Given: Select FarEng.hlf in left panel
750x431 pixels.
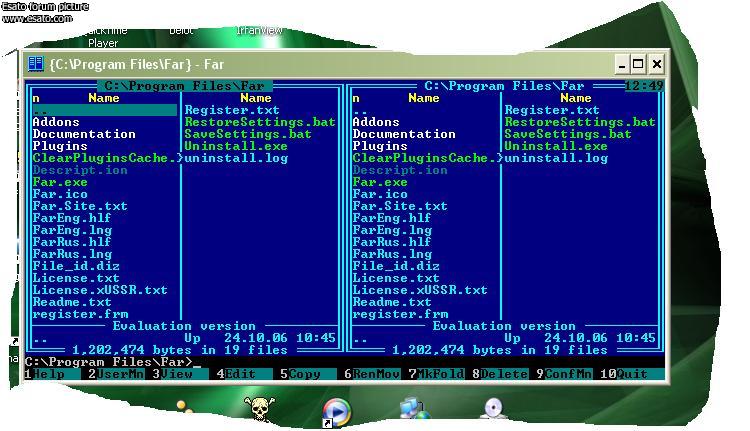Looking at the screenshot, I should [72, 218].
